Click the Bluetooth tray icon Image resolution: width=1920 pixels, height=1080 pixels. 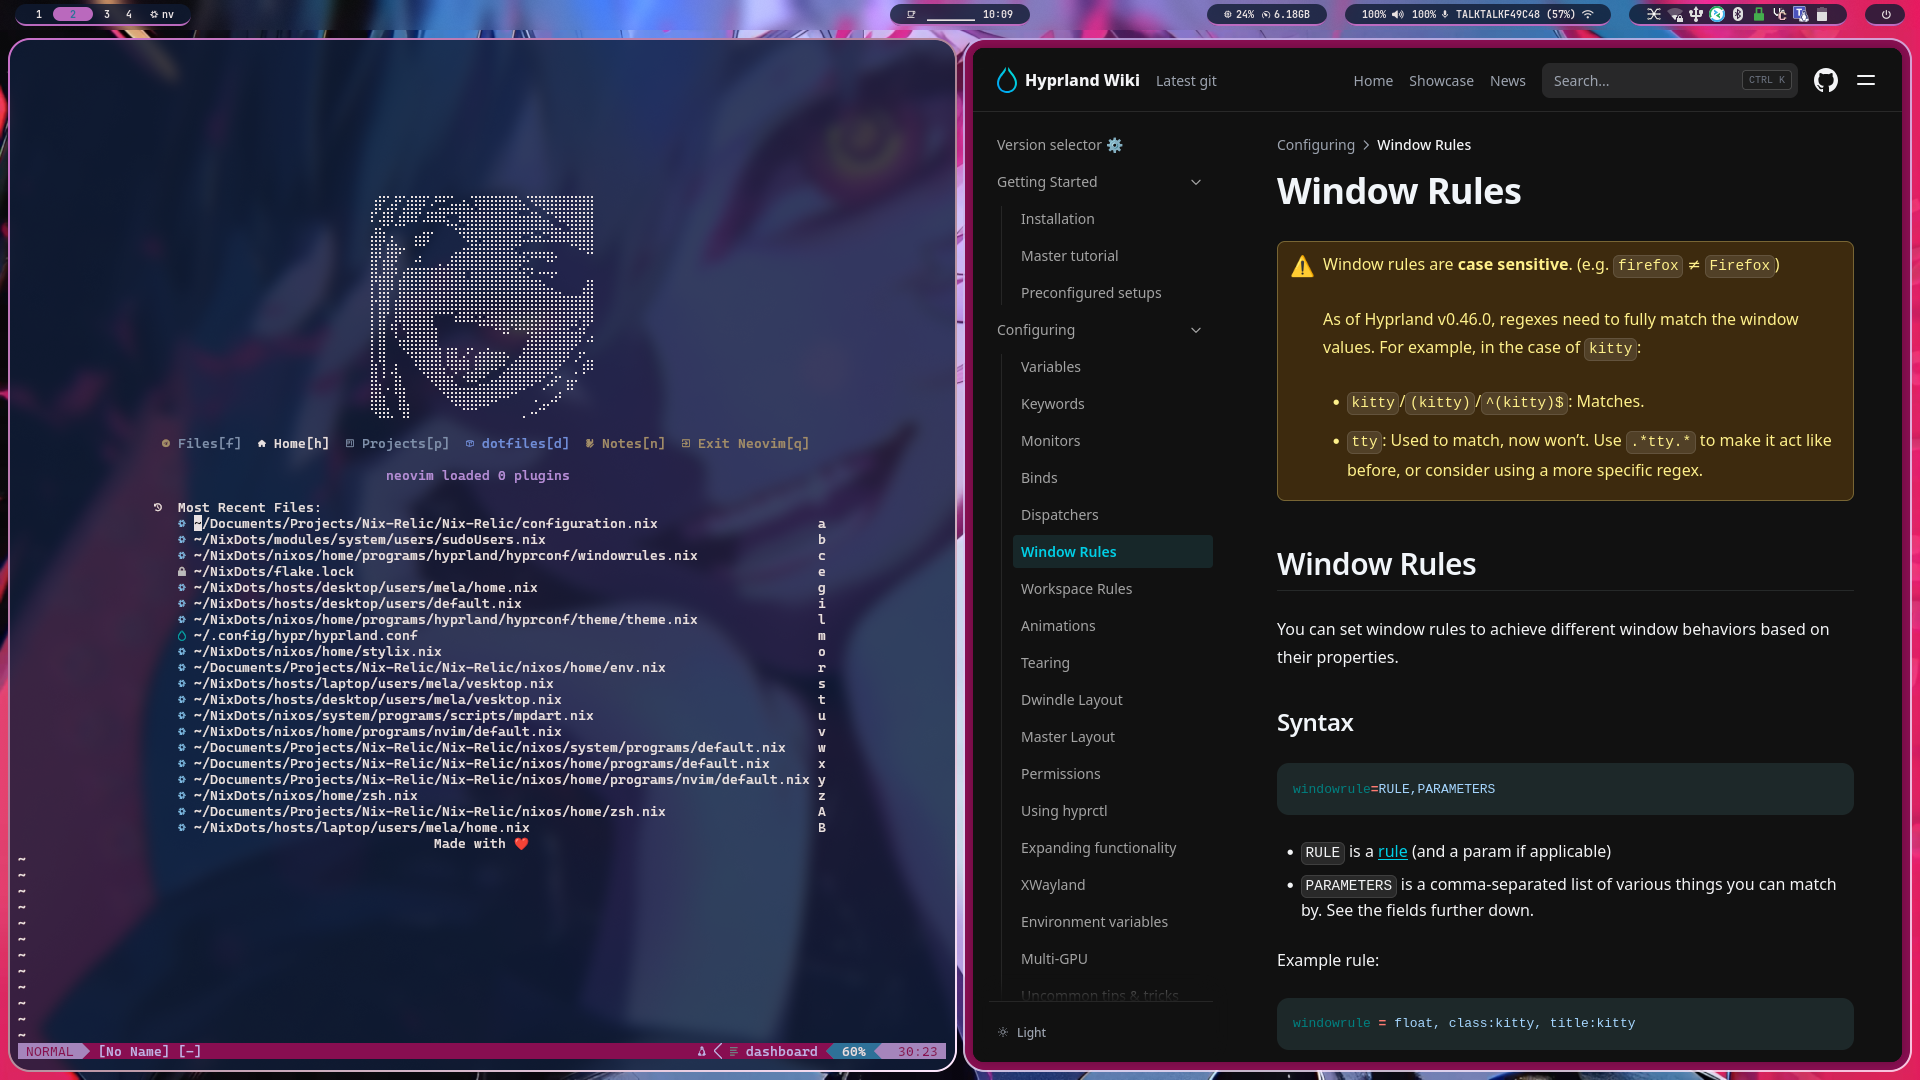1738,14
